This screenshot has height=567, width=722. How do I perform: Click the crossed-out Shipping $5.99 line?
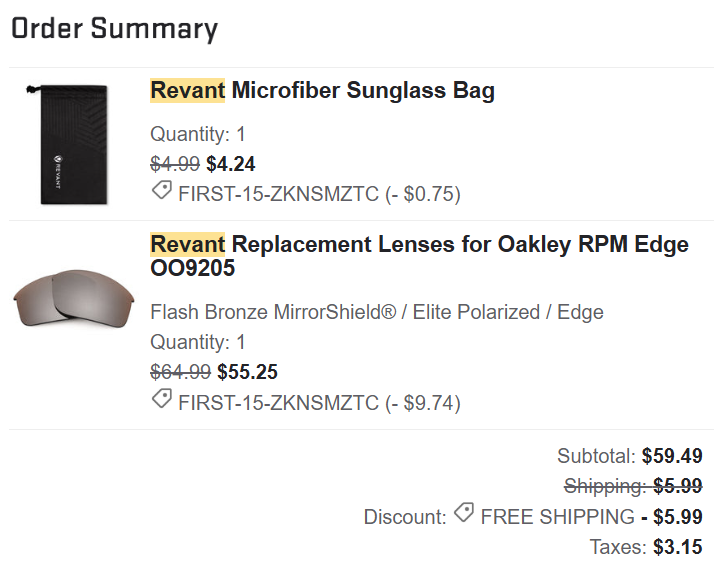tap(632, 486)
